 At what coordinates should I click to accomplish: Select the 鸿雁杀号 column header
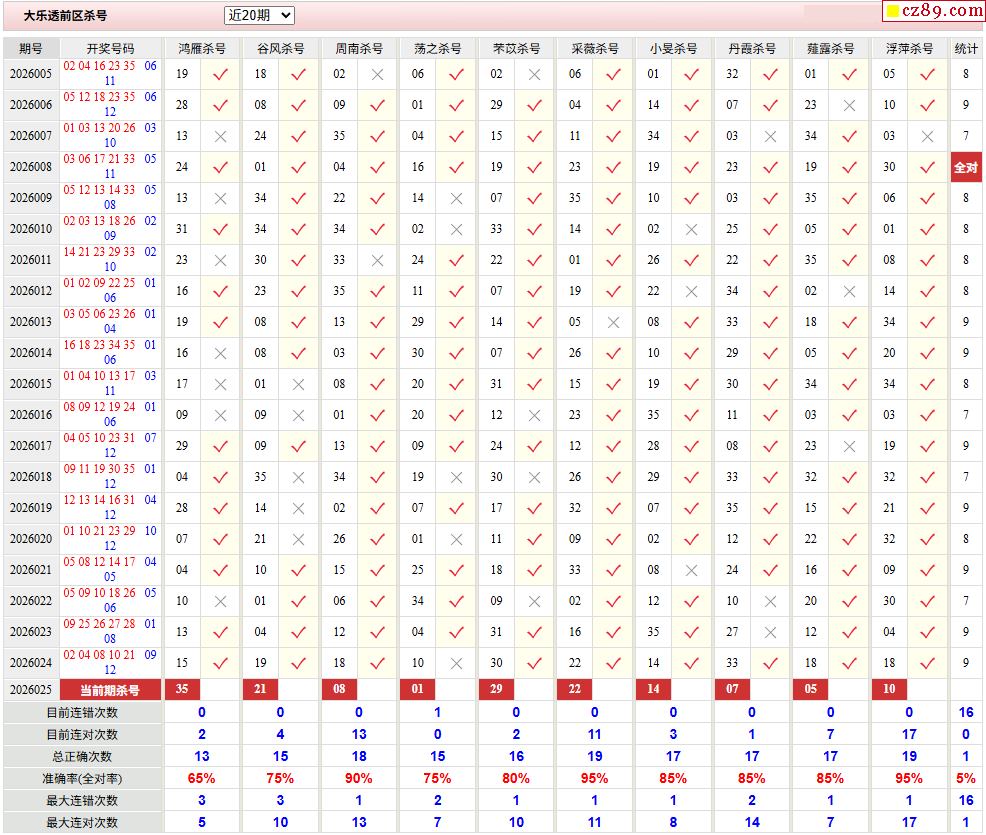pyautogui.click(x=201, y=48)
